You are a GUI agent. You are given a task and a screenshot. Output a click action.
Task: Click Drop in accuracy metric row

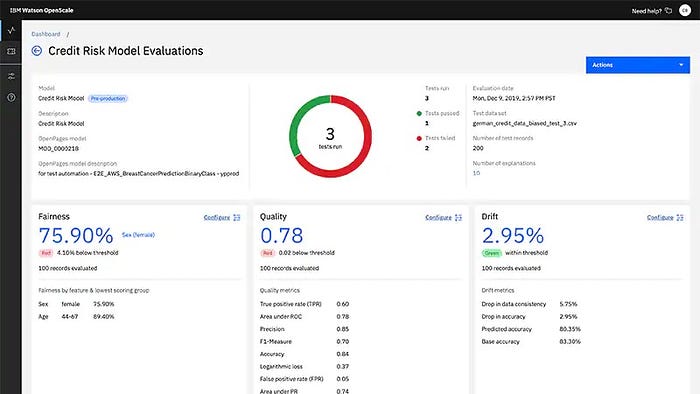(529, 316)
